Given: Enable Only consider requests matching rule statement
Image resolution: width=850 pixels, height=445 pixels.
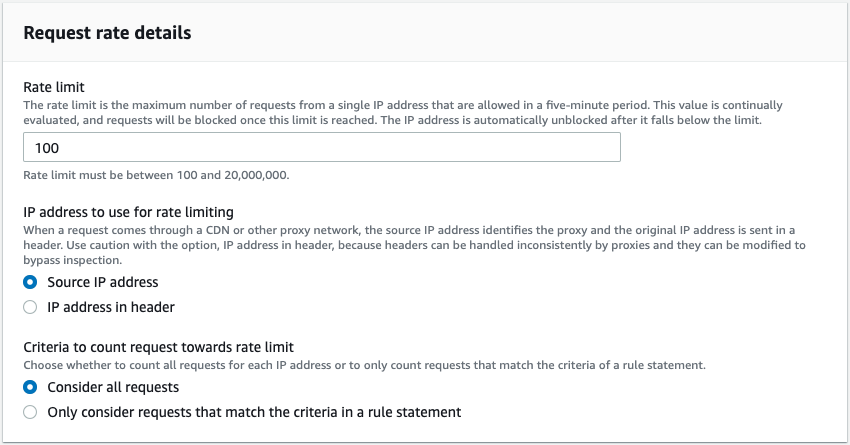Looking at the screenshot, I should [30, 412].
